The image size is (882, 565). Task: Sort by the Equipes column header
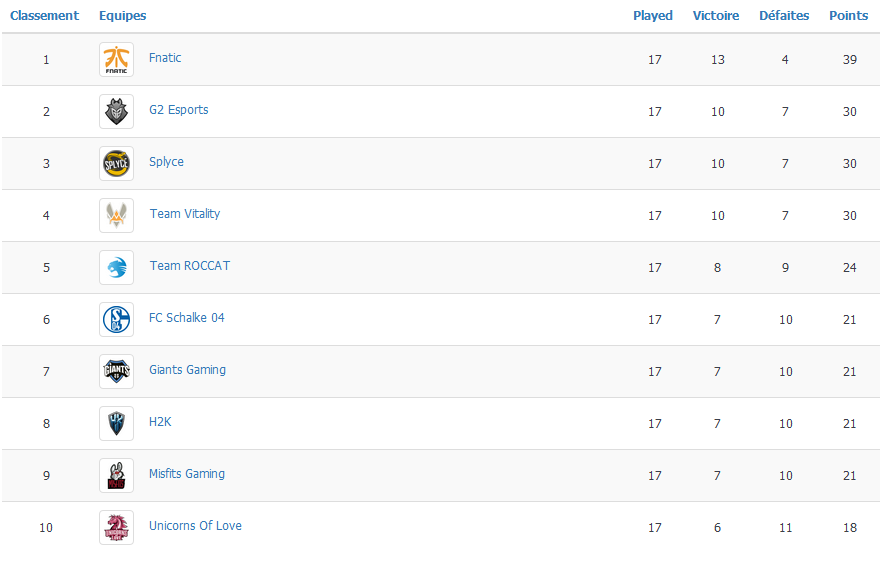pos(123,16)
